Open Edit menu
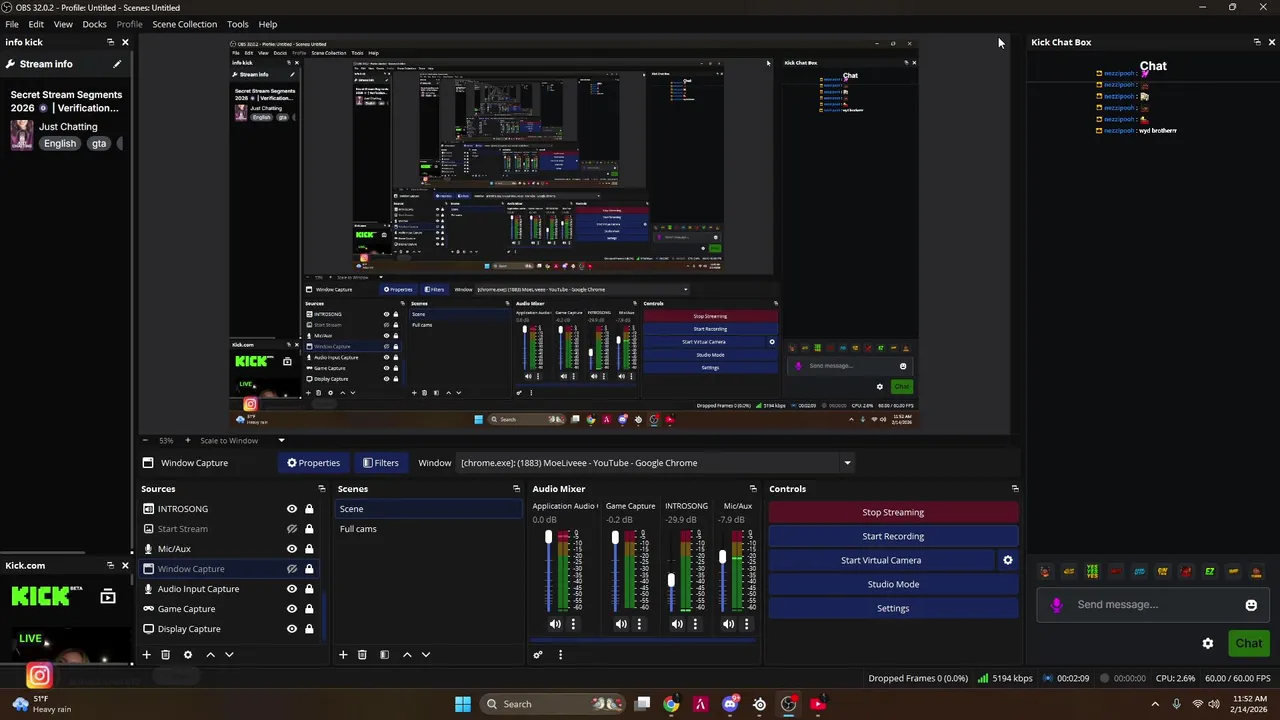Viewport: 1280px width, 720px height. 36,24
